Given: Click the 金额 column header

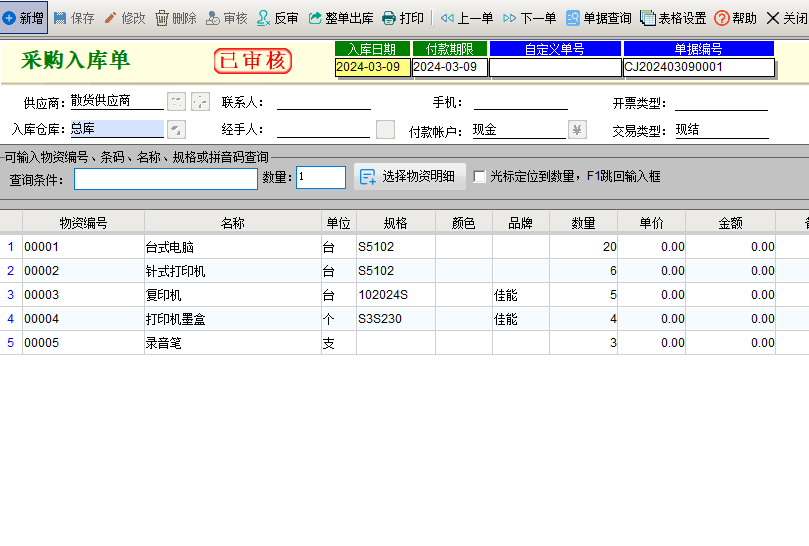Looking at the screenshot, I should (x=731, y=223).
